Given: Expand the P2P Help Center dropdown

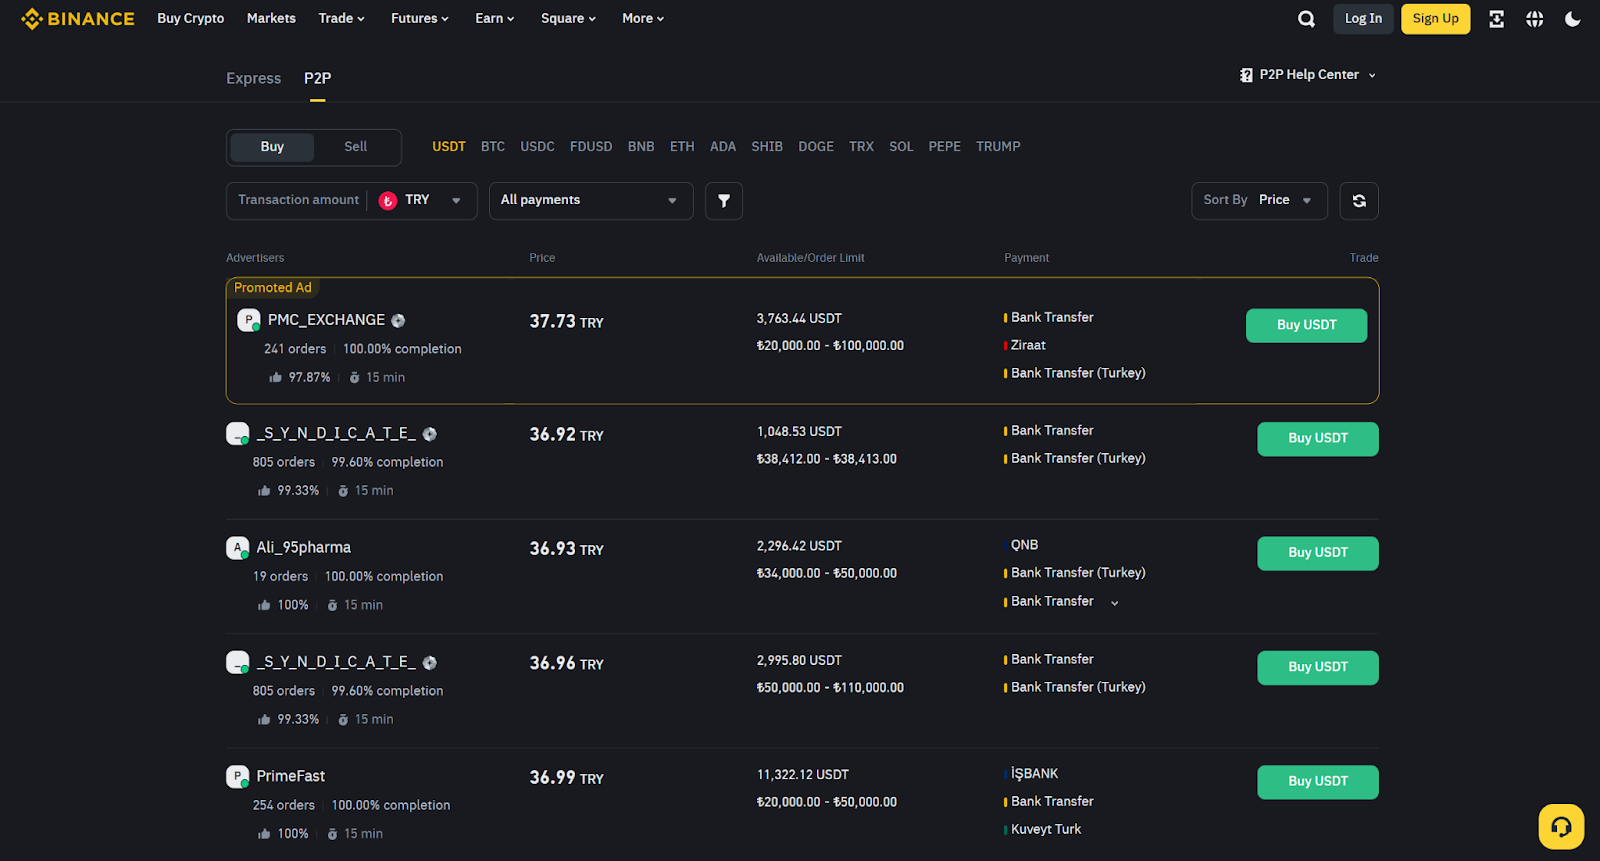Looking at the screenshot, I should pos(1372,76).
